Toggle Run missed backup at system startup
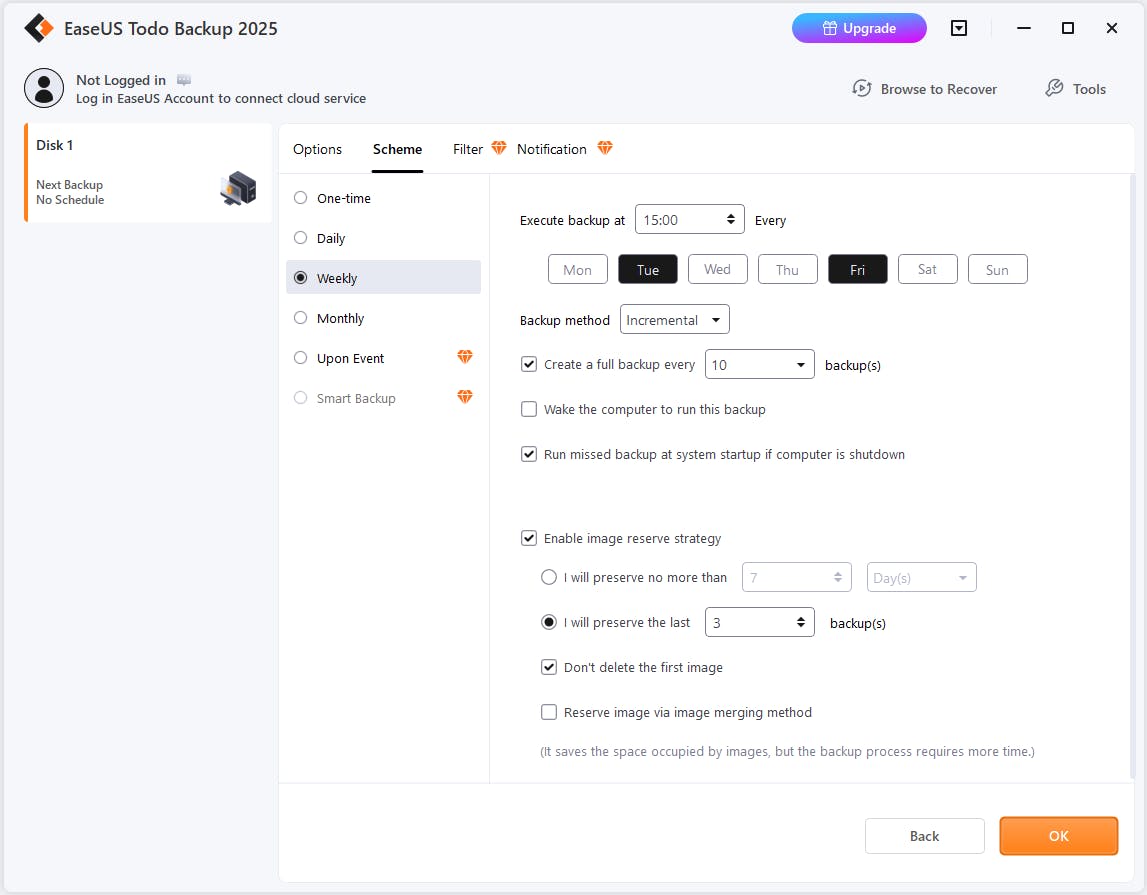Image resolution: width=1147 pixels, height=895 pixels. pyautogui.click(x=529, y=454)
